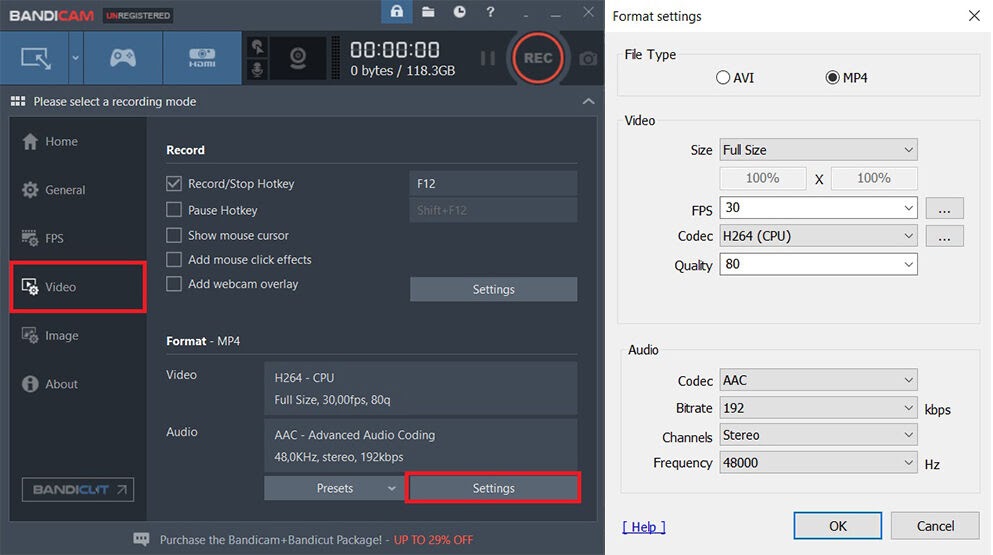The image size is (993, 555).
Task: Click the AAC - Advanced Audio Coding summary
Action: [421, 445]
